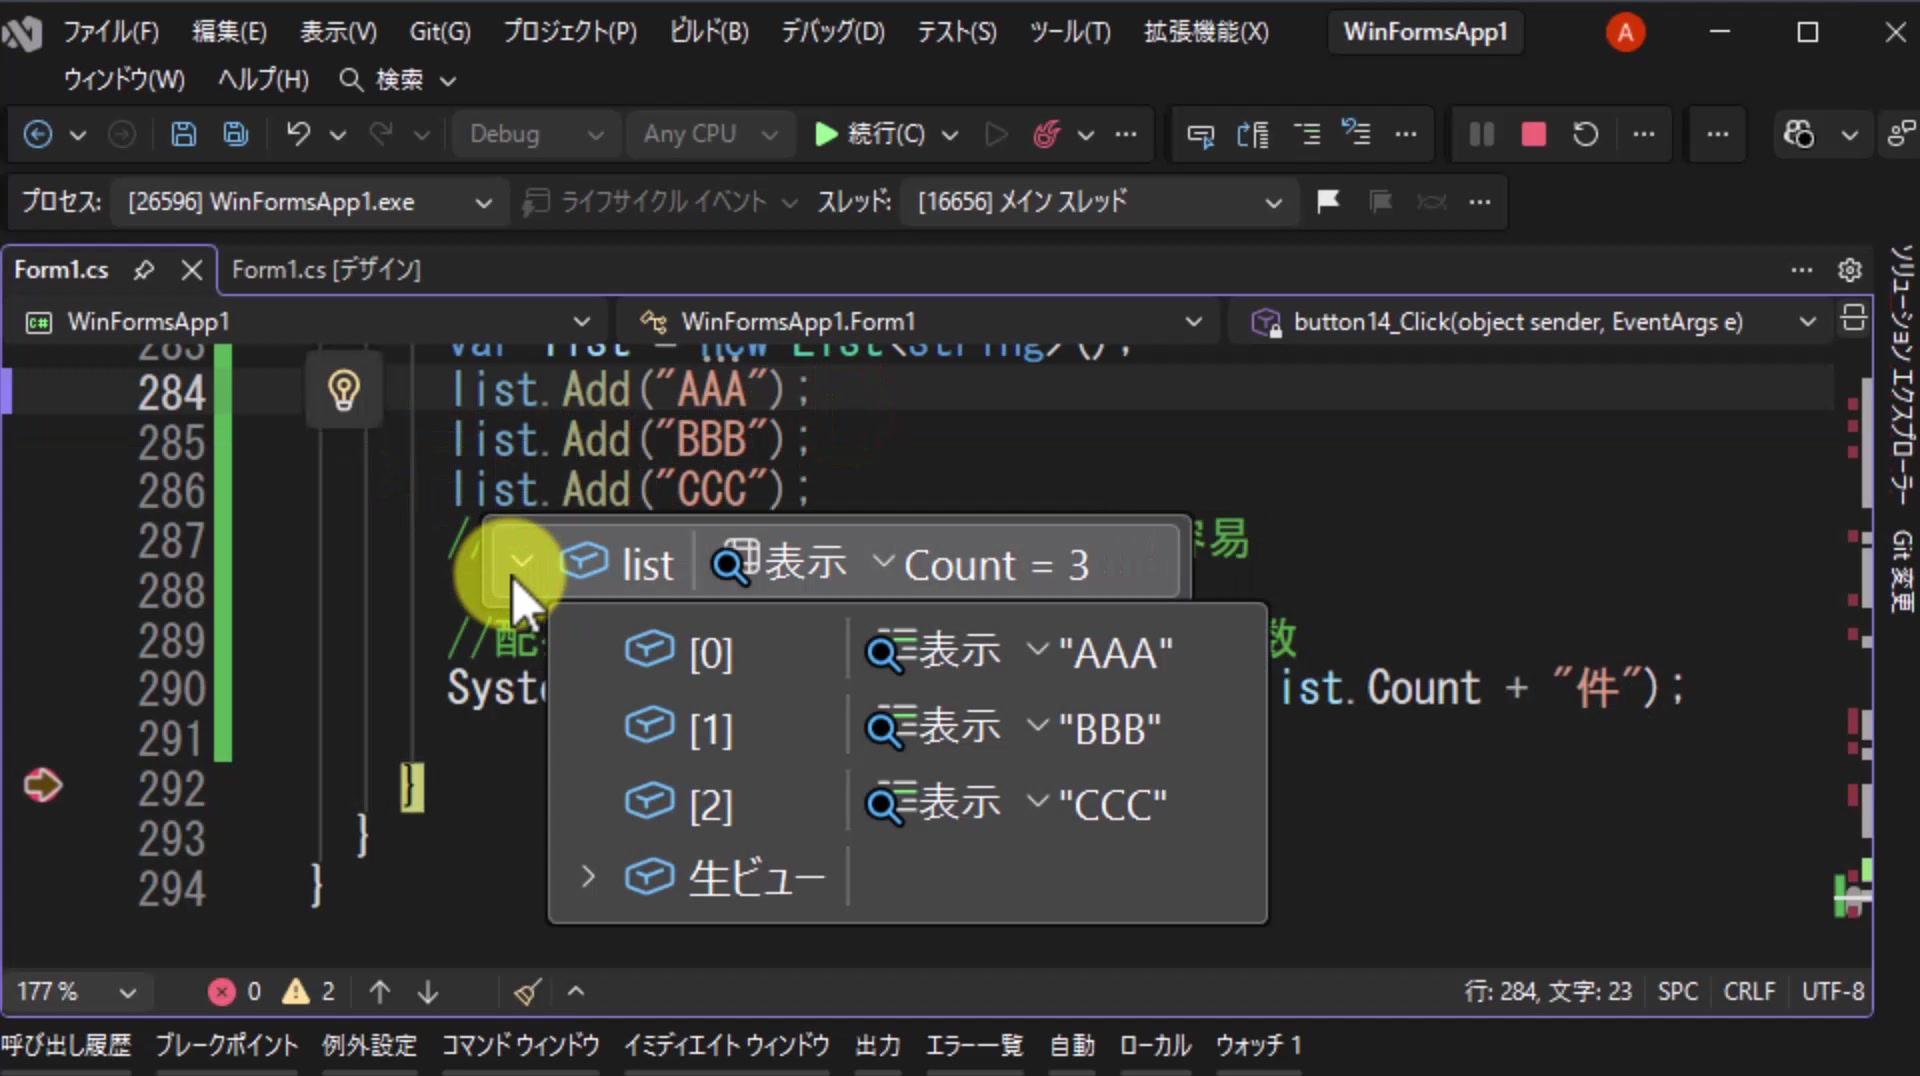Image resolution: width=1920 pixels, height=1076 pixels.
Task: Open the Any CPU platform dropdown
Action: [709, 134]
